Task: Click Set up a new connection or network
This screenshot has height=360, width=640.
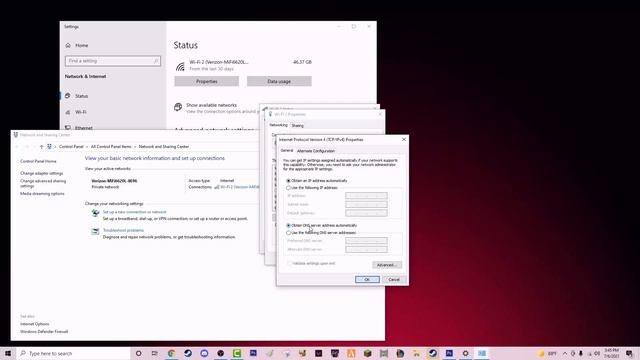Action: click(x=134, y=212)
